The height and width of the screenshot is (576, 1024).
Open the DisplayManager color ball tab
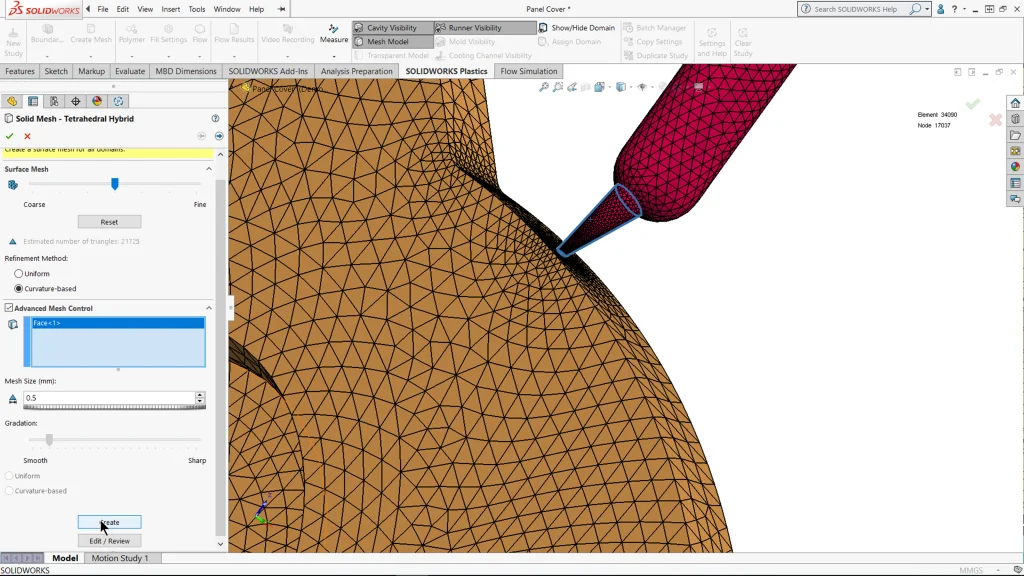(x=97, y=101)
